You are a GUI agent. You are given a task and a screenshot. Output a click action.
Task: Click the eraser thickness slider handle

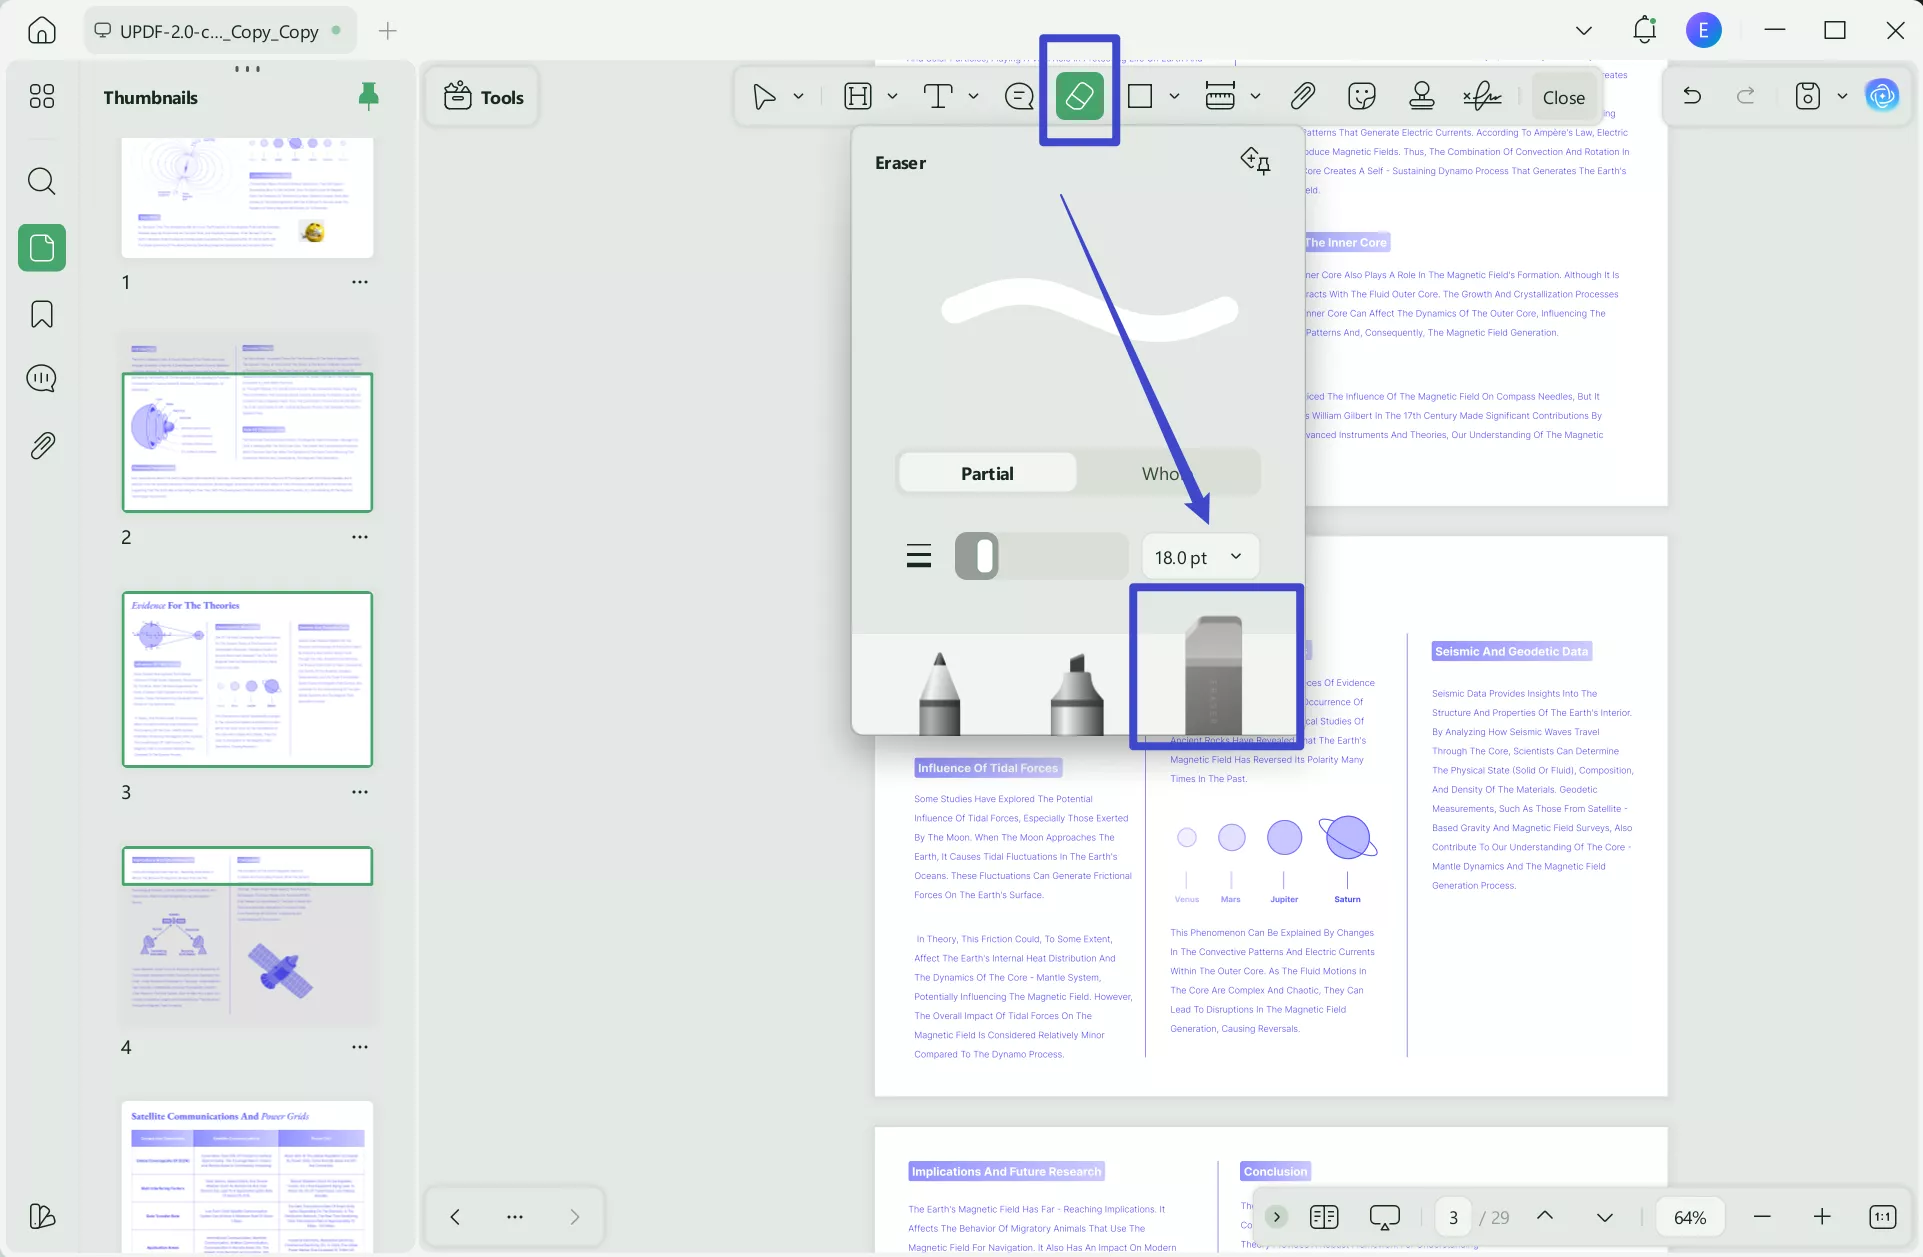(984, 556)
